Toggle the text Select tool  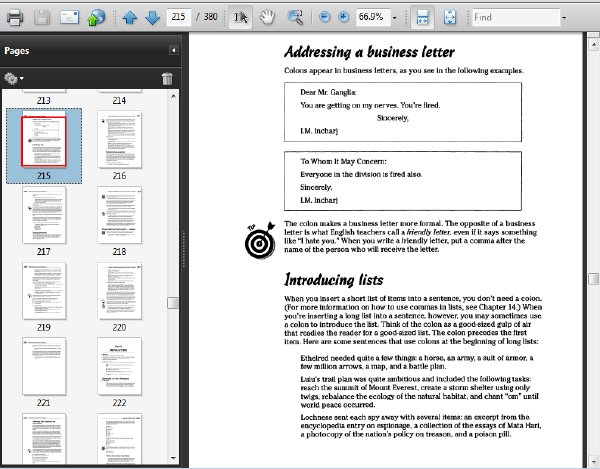tap(240, 17)
